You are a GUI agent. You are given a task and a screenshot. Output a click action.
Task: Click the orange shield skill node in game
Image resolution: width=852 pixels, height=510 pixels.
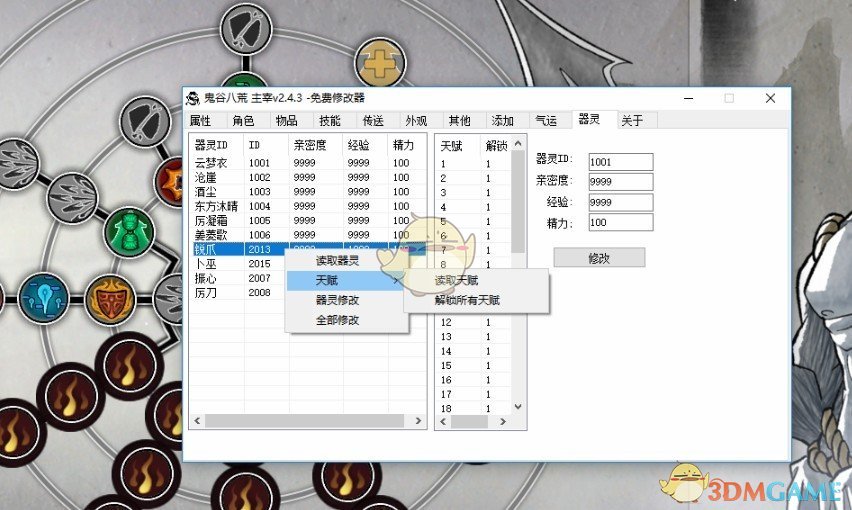110,299
